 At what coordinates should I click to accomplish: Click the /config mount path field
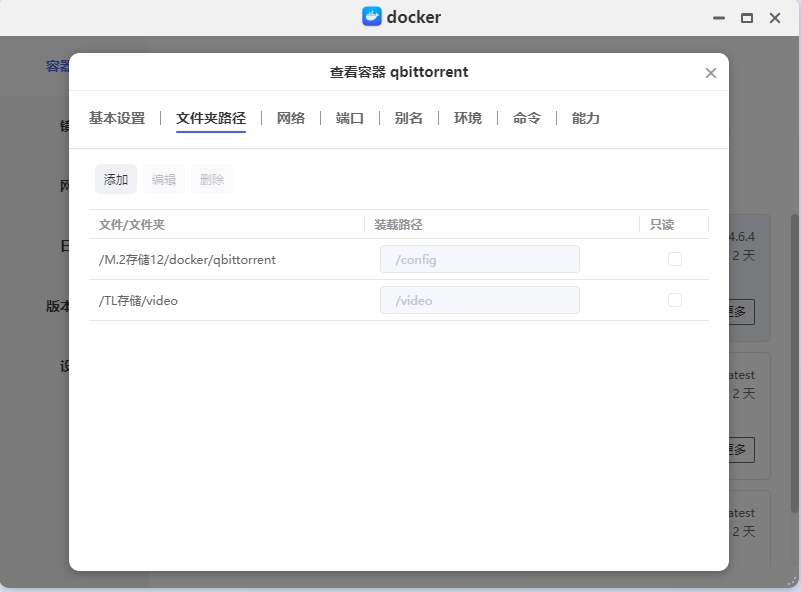coord(480,259)
